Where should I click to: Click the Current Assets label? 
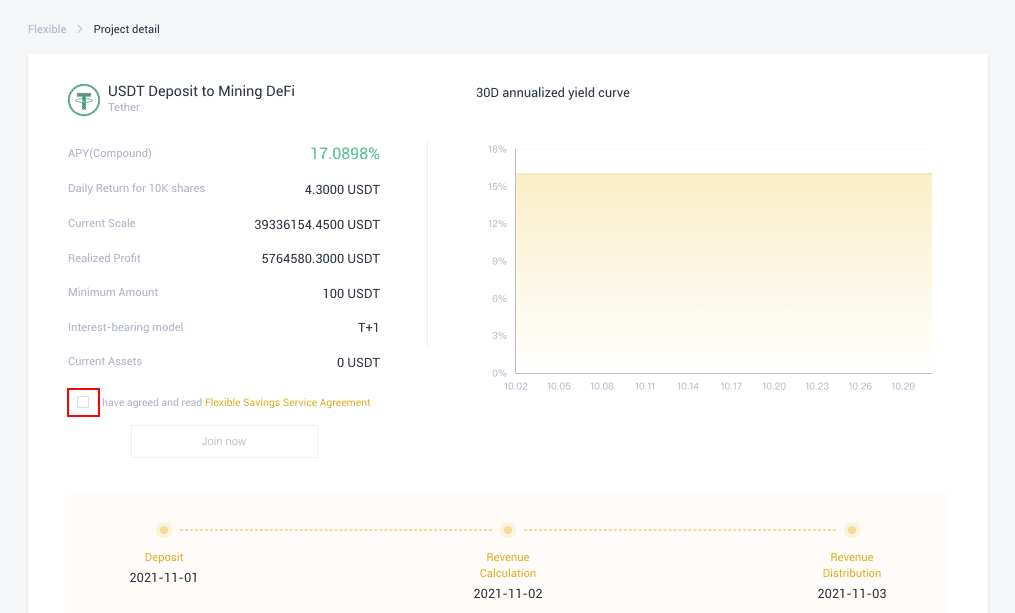[105, 362]
